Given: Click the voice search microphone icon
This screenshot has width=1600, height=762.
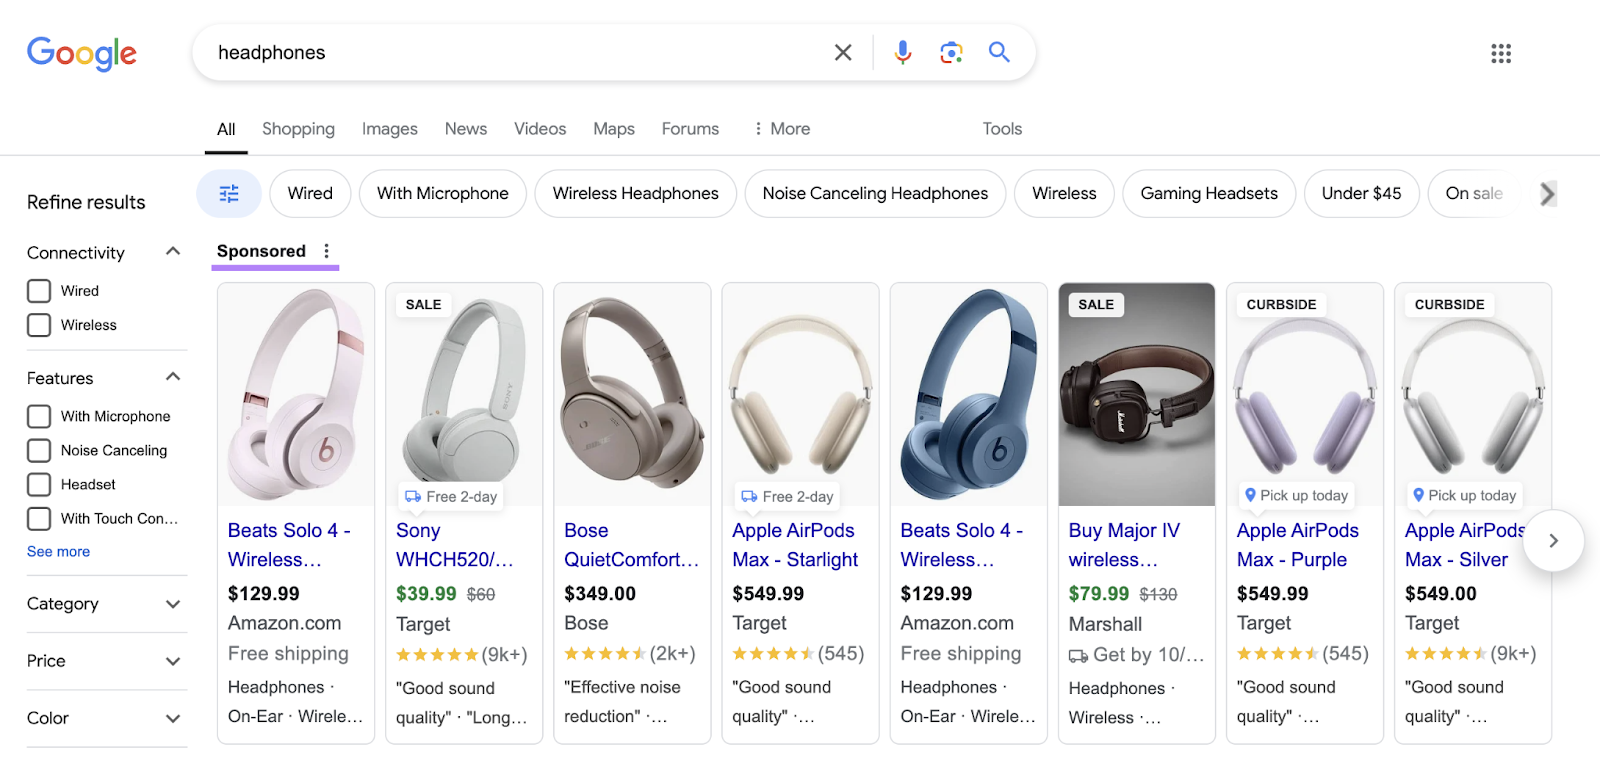Looking at the screenshot, I should point(902,52).
